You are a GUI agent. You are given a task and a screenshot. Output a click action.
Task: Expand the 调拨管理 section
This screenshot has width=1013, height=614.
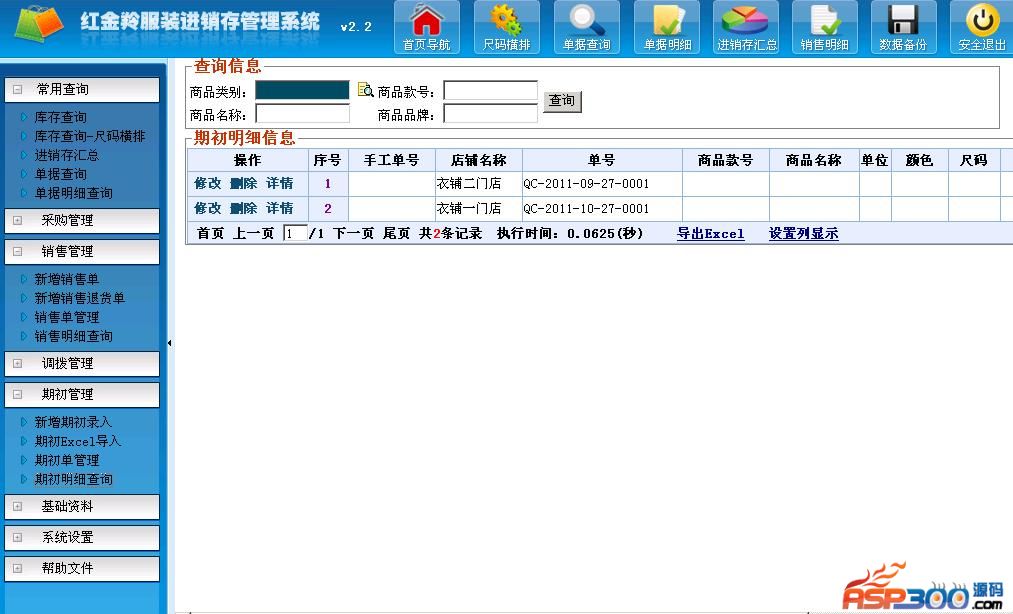[x=81, y=363]
